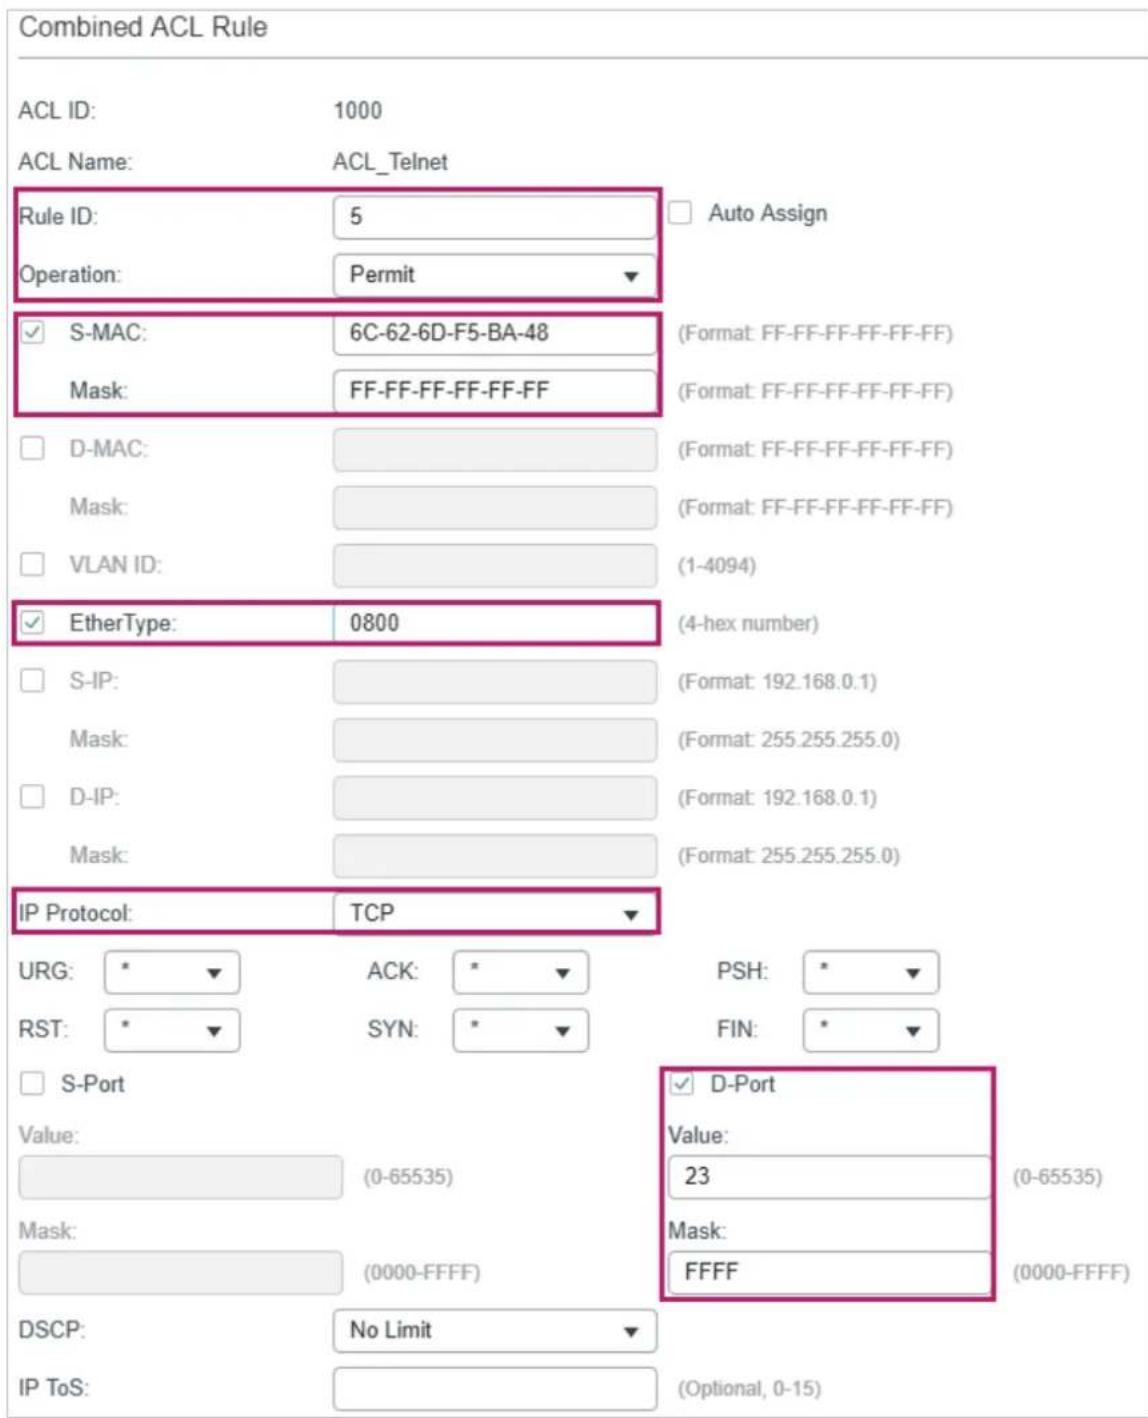Expand the FIN flag dropdown

point(870,1030)
